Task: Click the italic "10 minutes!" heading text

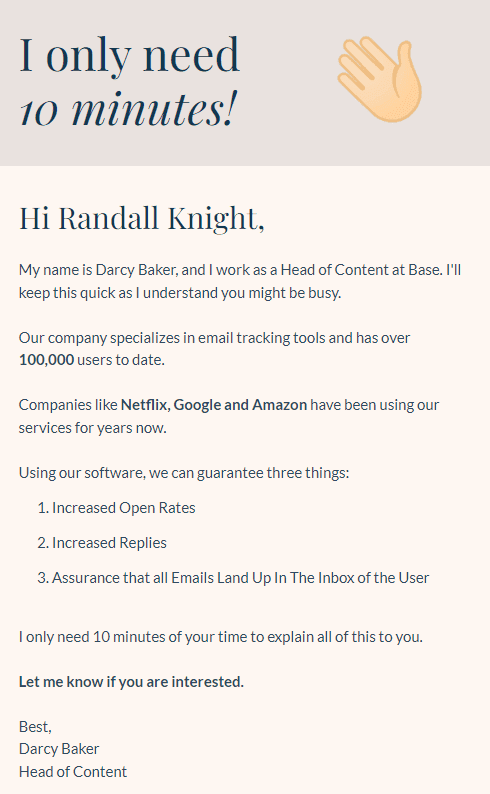Action: point(129,108)
